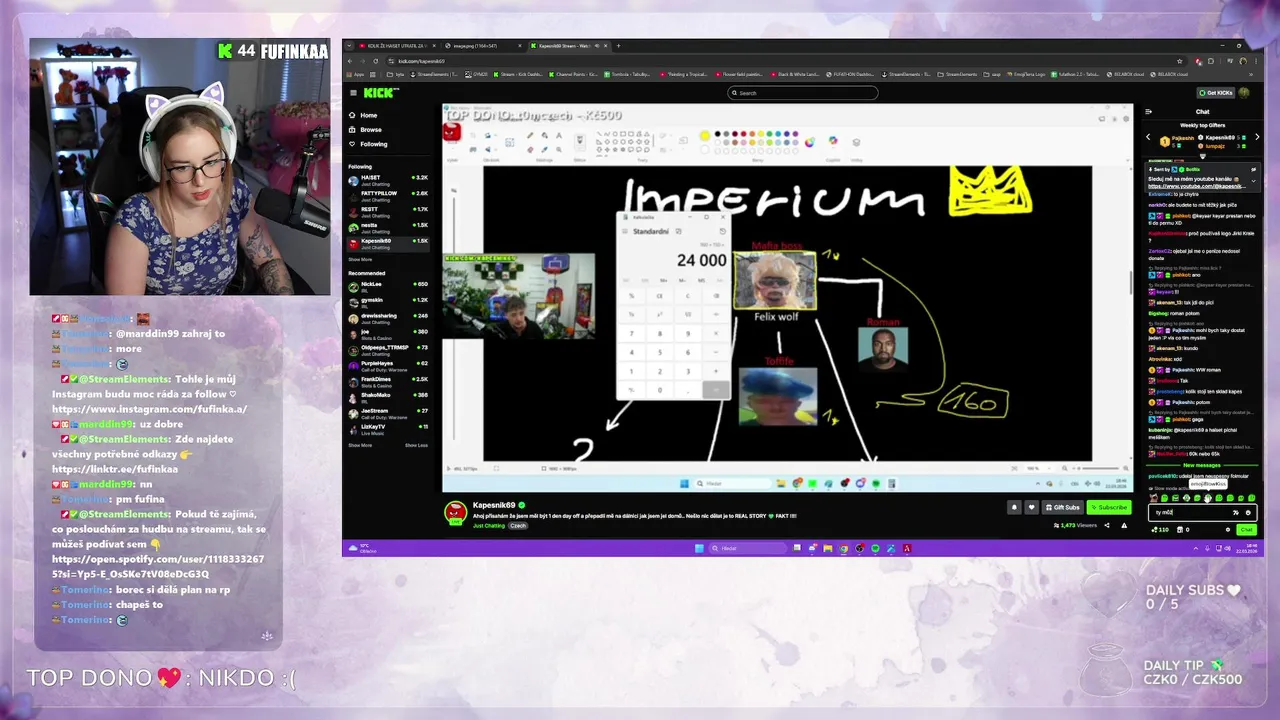The width and height of the screenshot is (1280, 720).
Task: Share the stream via share icon
Action: (x=1107, y=525)
